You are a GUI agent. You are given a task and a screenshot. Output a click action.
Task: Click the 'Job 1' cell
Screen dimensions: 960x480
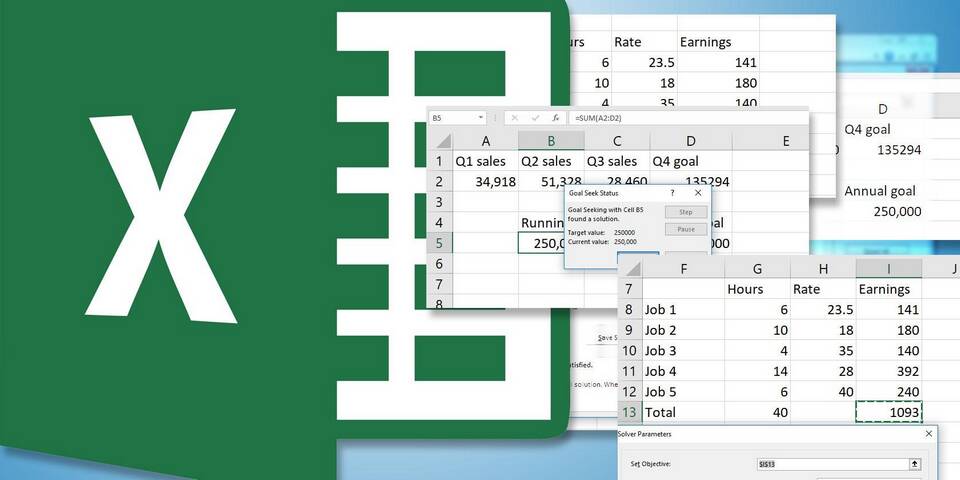(x=683, y=310)
